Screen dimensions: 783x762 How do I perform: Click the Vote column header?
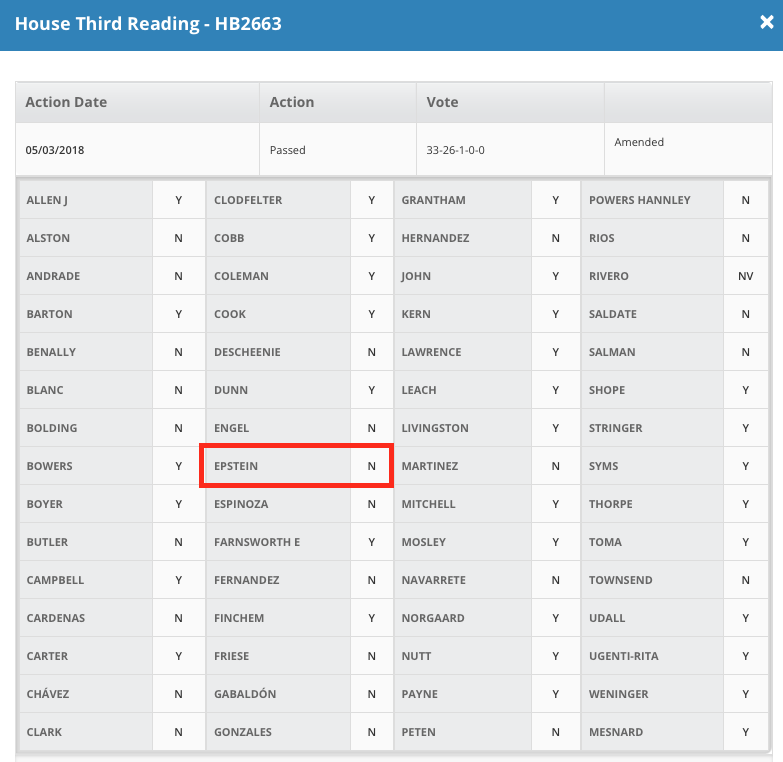pos(510,102)
